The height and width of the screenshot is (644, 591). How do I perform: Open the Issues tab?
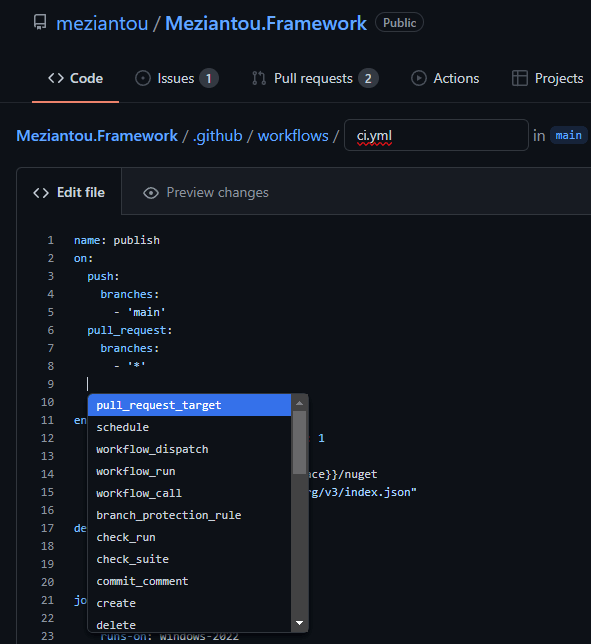coord(177,78)
